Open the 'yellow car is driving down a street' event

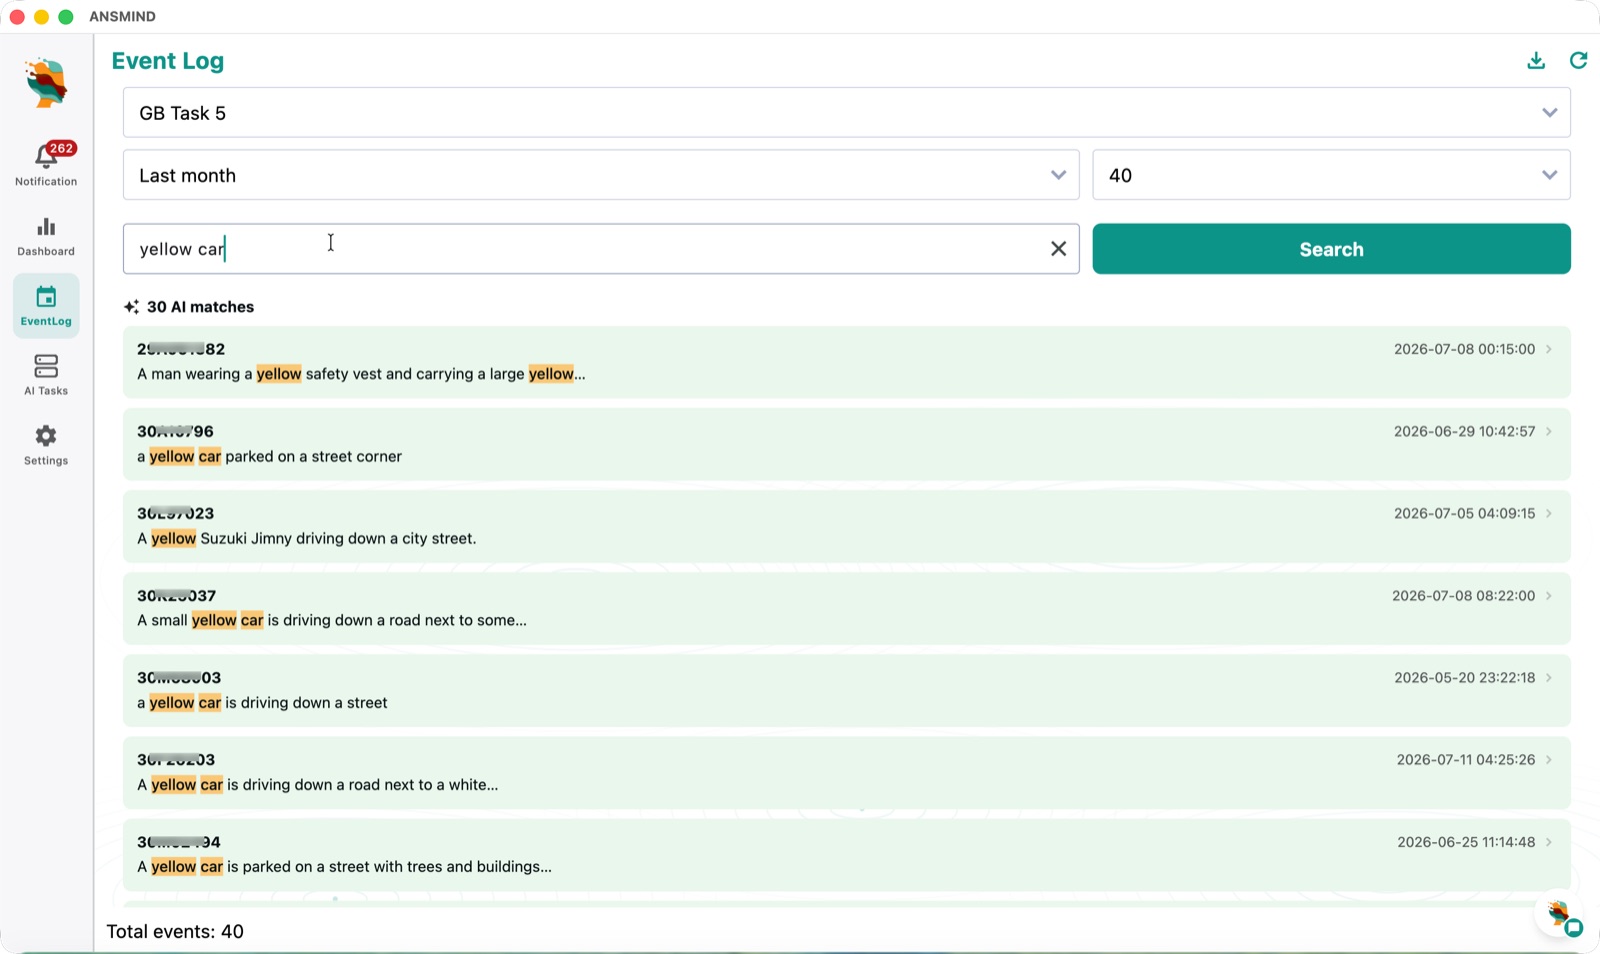[846, 690]
